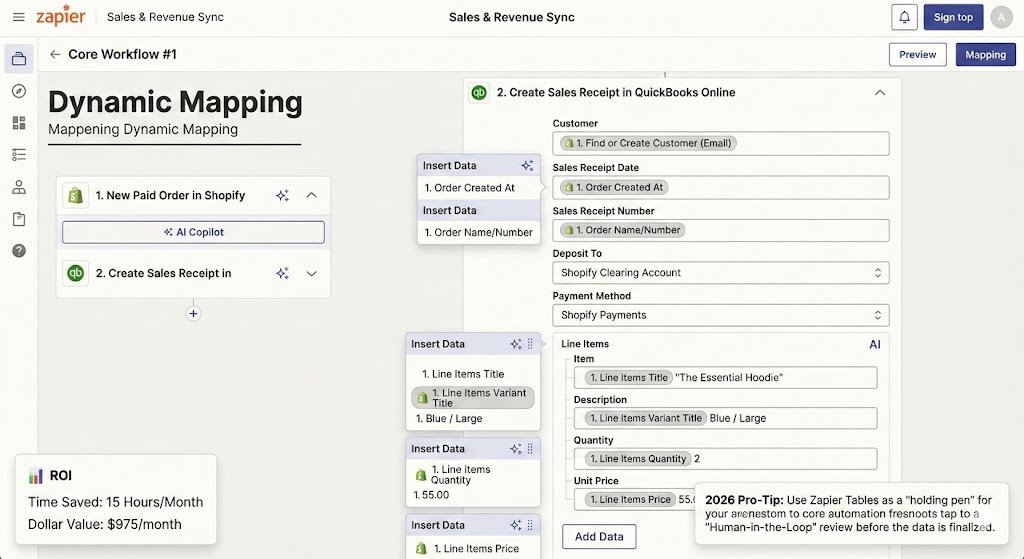This screenshot has width=1024, height=559.
Task: Expand the Create Sales Receipt step in list
Action: pos(311,273)
